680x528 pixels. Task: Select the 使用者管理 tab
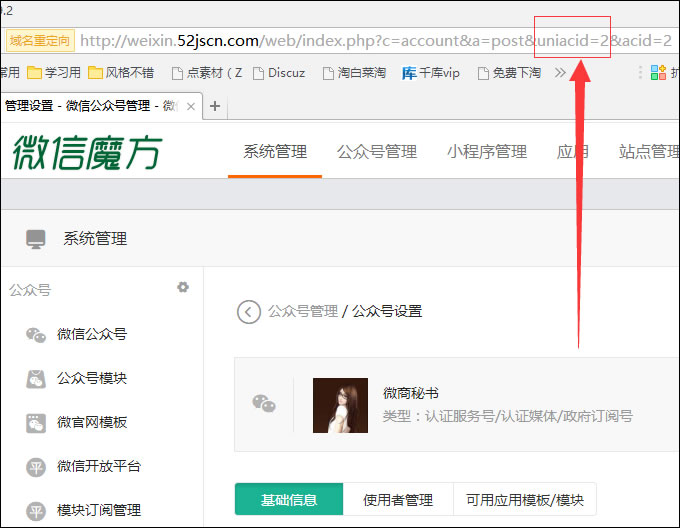pyautogui.click(x=397, y=499)
